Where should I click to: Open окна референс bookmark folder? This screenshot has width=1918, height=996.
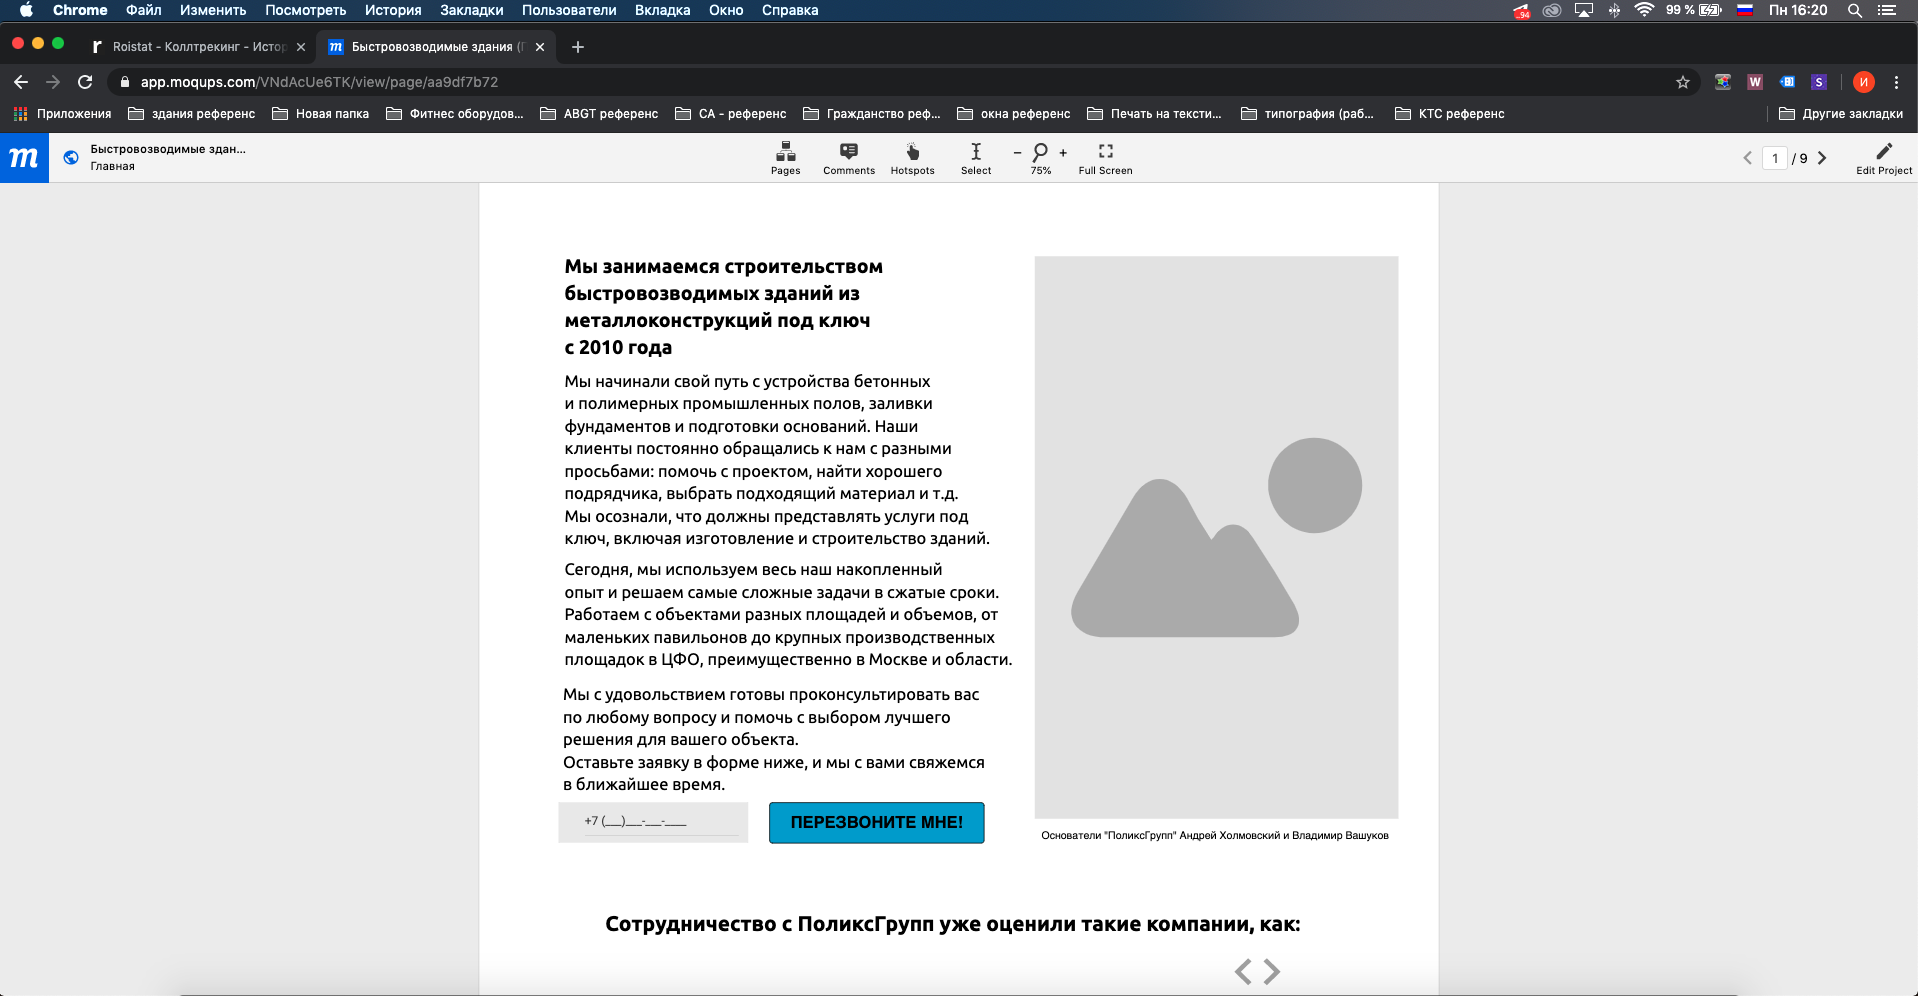point(1014,114)
